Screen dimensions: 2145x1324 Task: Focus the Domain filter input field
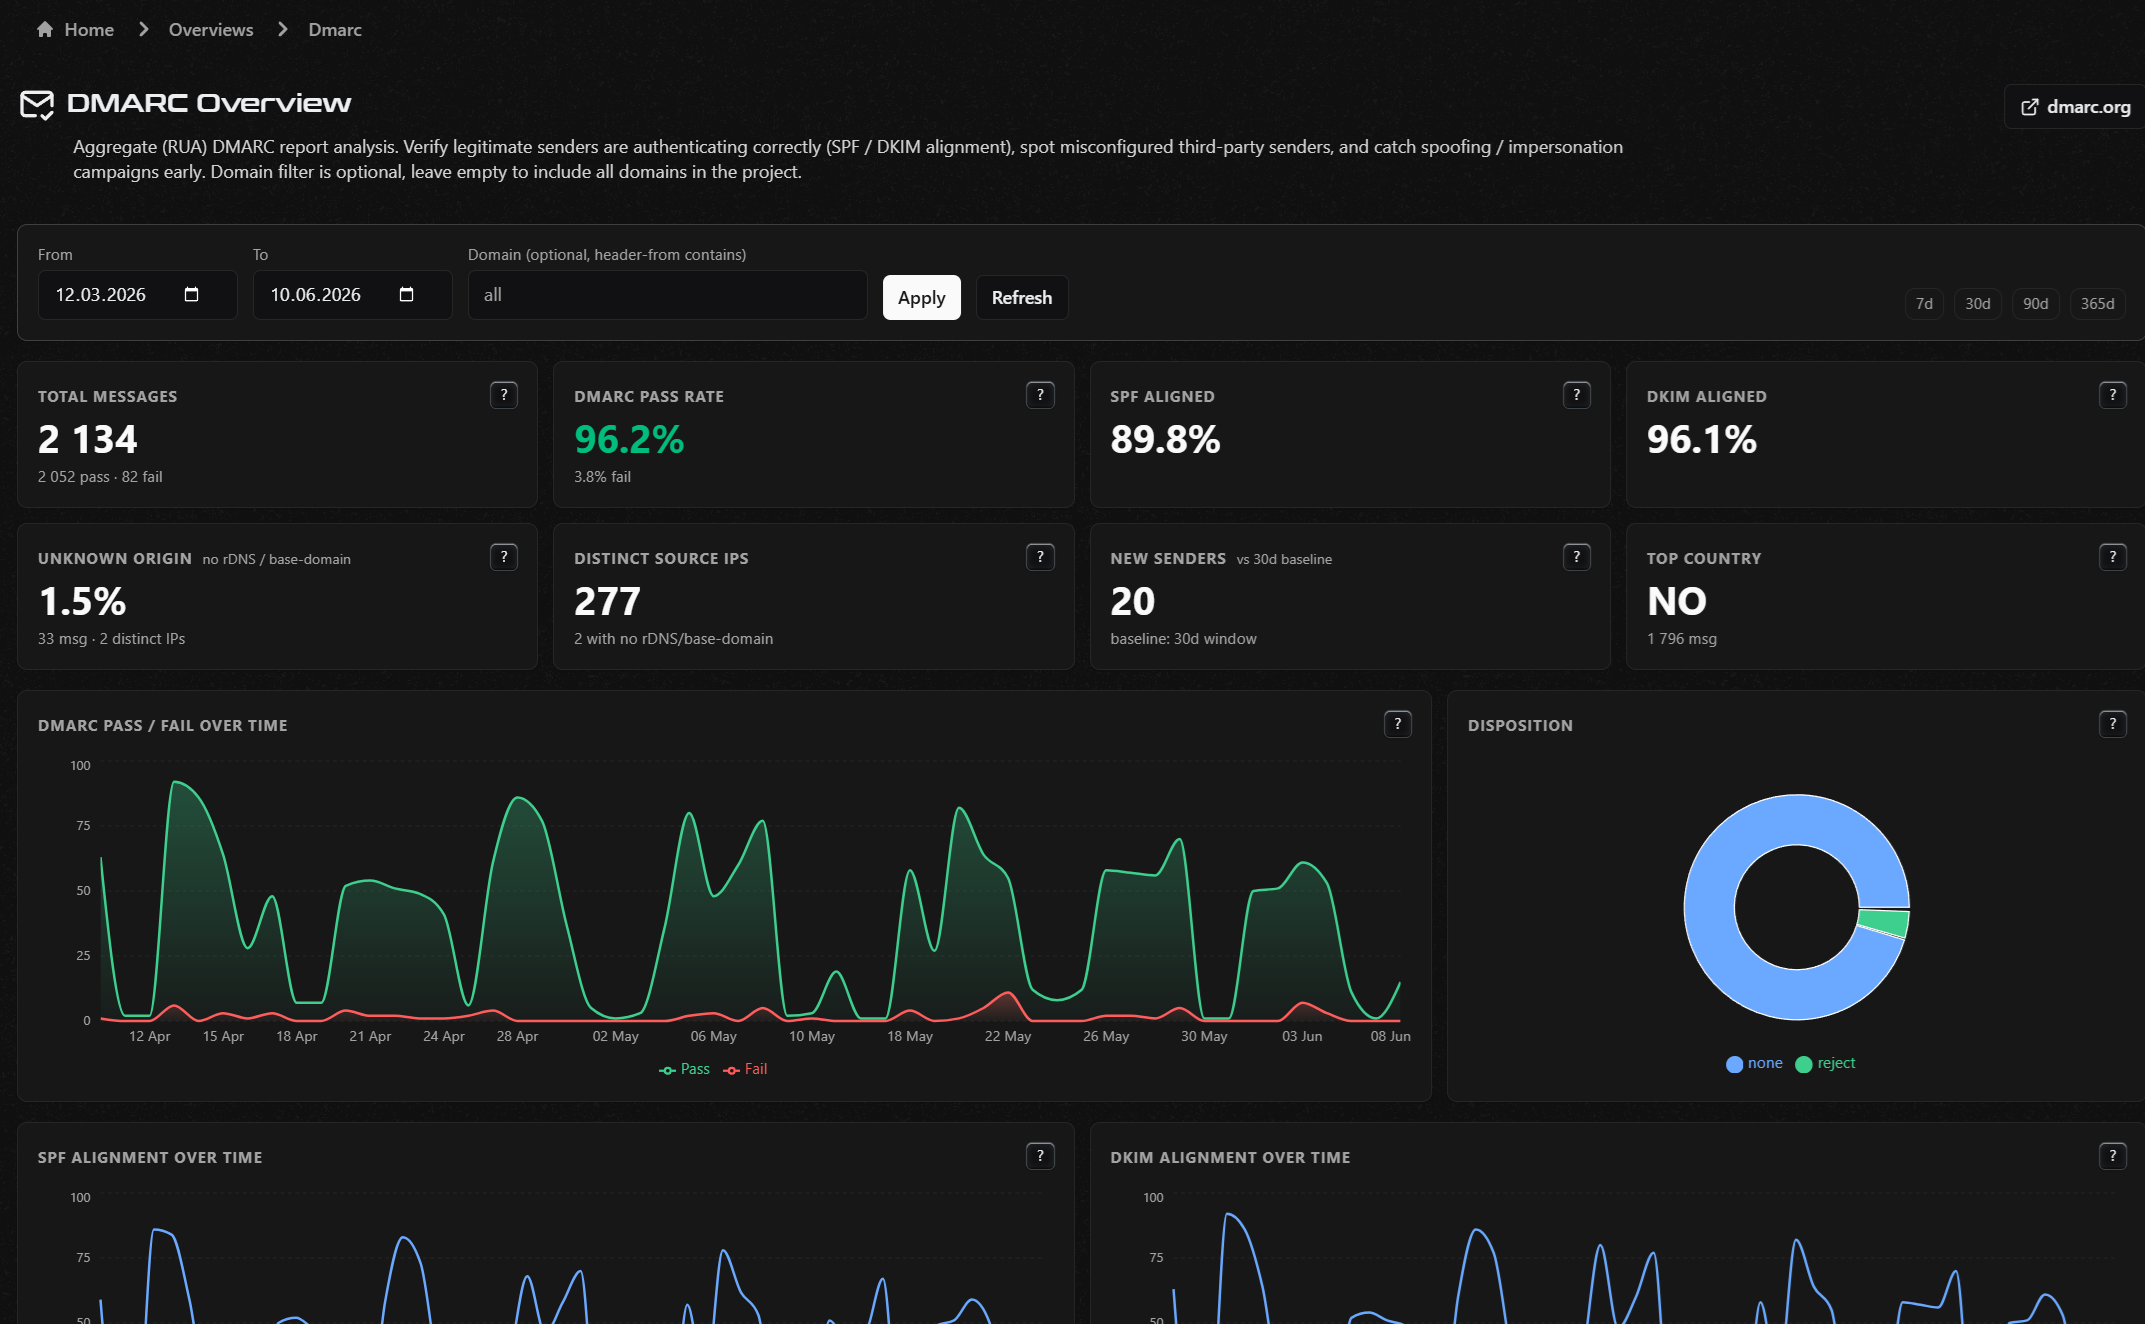668,295
